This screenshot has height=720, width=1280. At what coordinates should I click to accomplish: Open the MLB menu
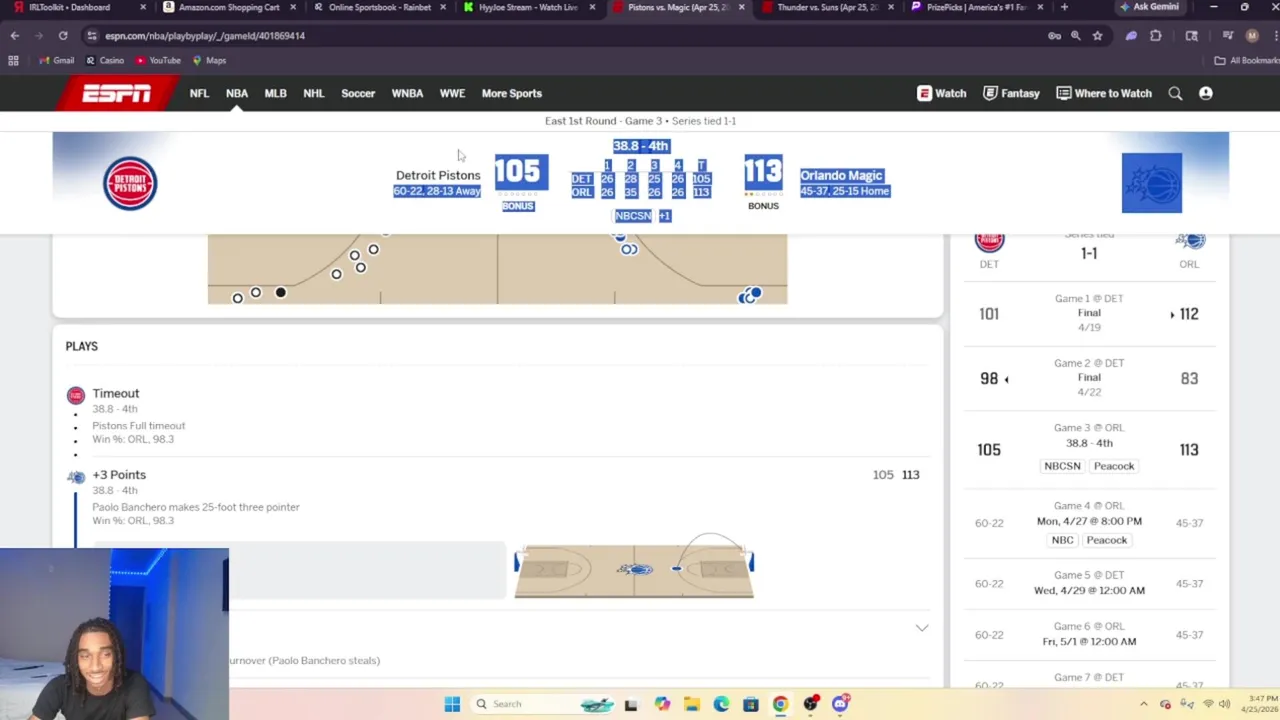point(275,93)
